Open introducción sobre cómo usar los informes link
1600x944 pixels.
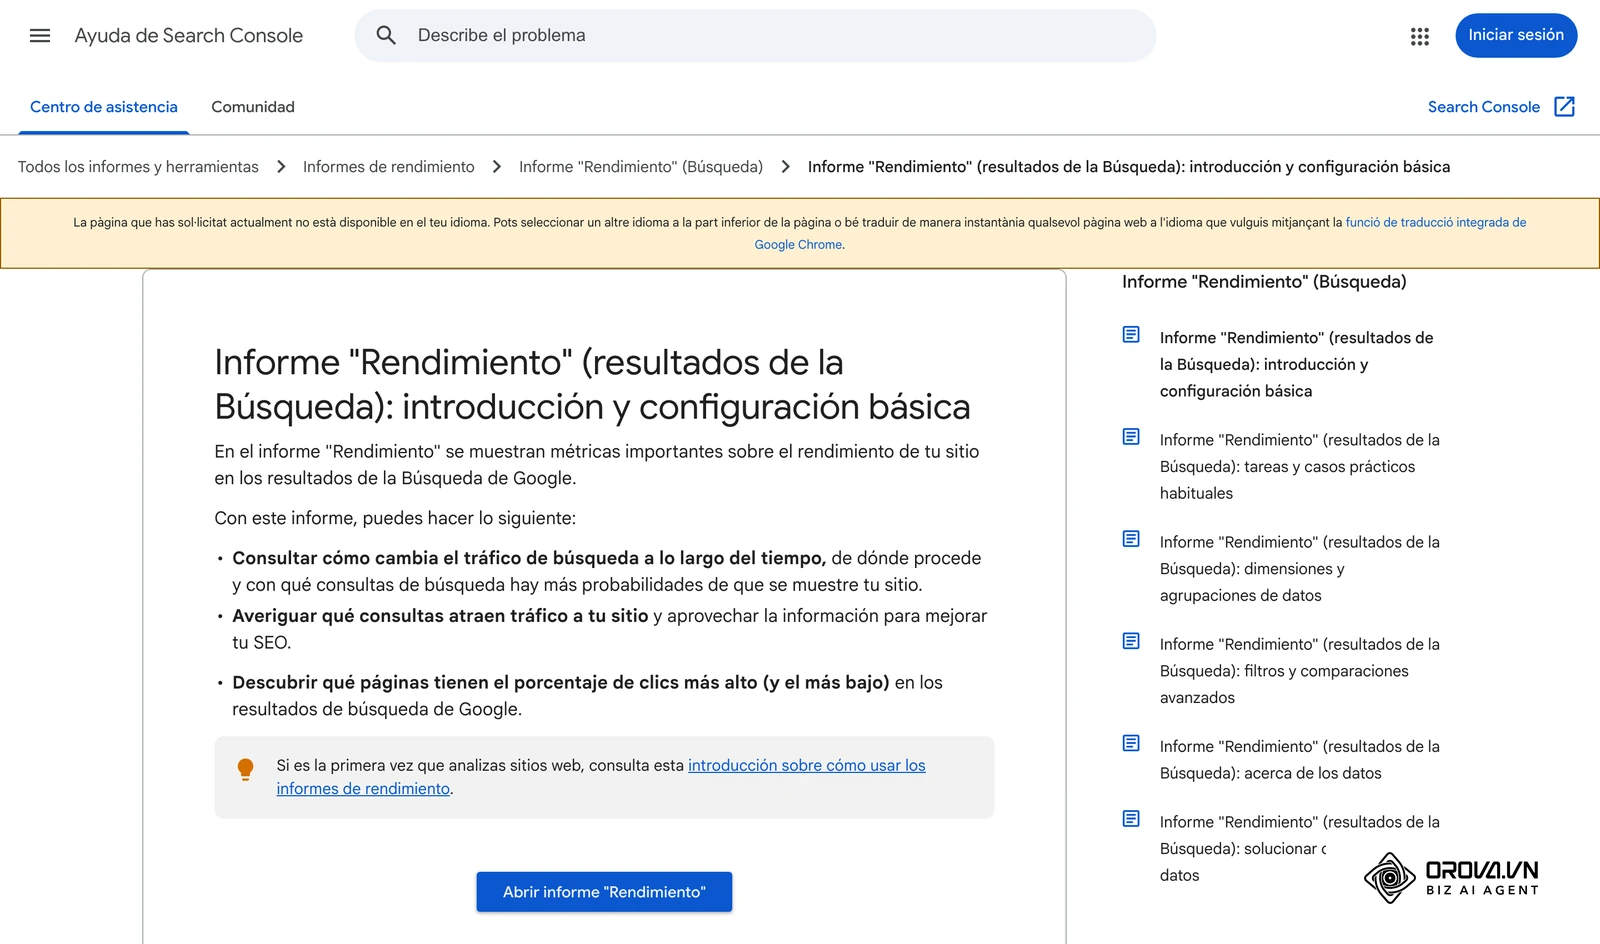807,766
